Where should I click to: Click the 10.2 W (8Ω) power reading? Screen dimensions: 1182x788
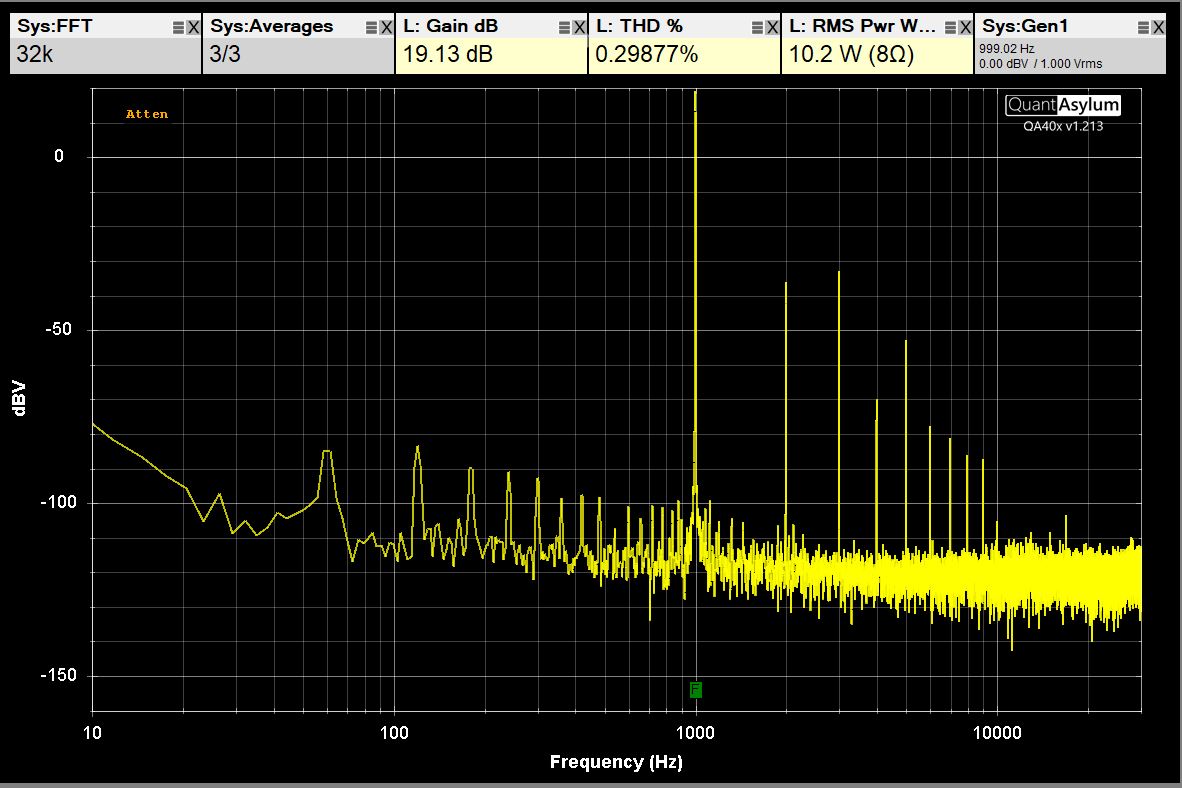click(x=851, y=54)
